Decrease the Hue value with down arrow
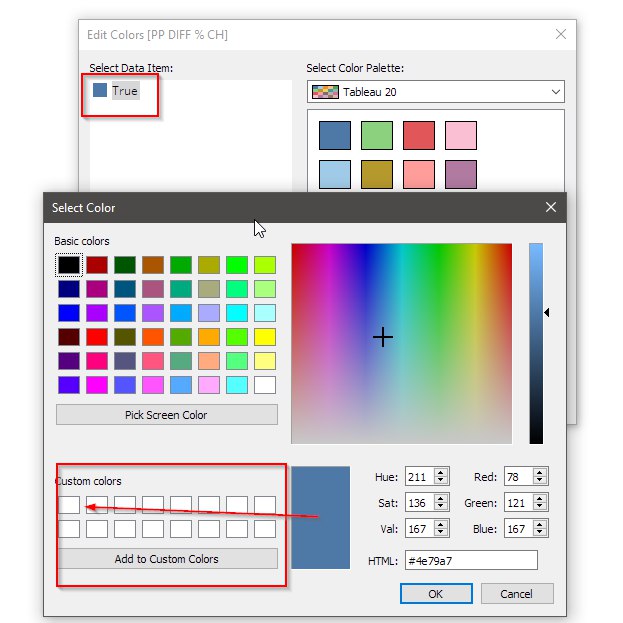The width and height of the screenshot is (623, 623). 441,480
